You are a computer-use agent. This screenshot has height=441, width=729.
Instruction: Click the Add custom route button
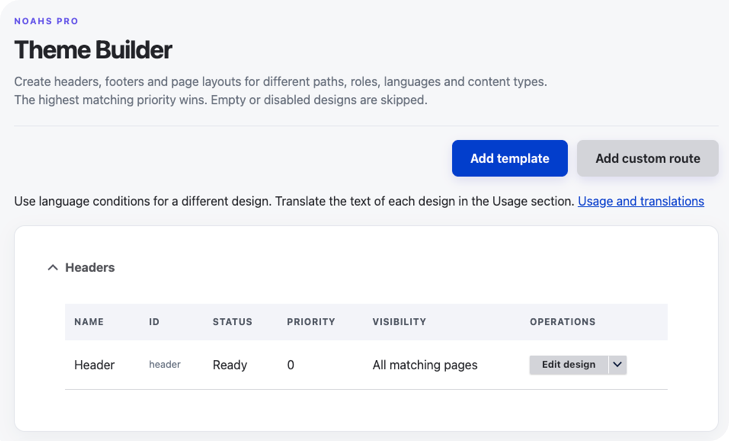coord(648,158)
